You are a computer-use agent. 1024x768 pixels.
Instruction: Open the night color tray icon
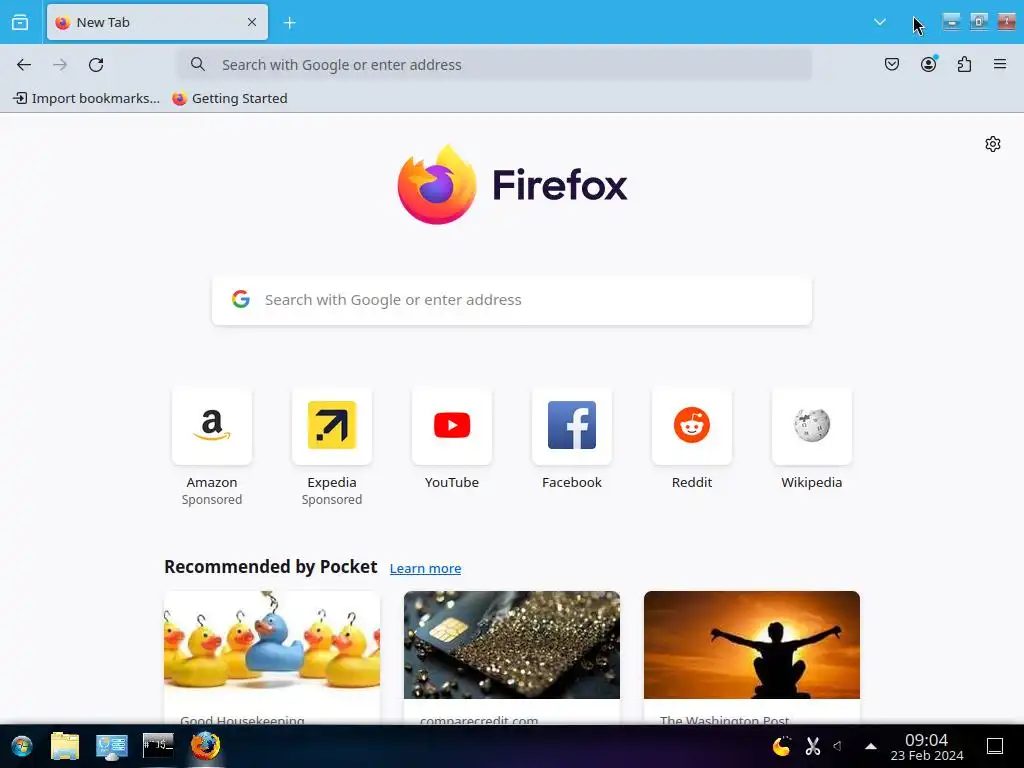pos(781,746)
